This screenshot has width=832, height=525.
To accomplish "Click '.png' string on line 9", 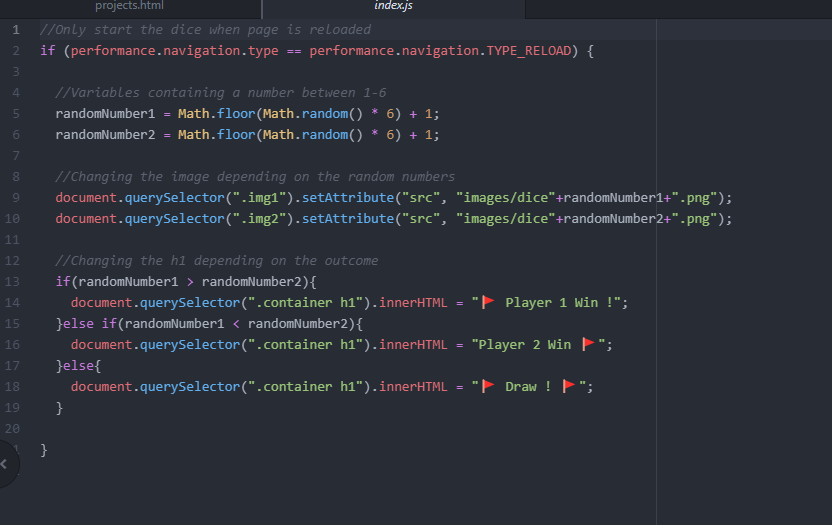I will [694, 198].
